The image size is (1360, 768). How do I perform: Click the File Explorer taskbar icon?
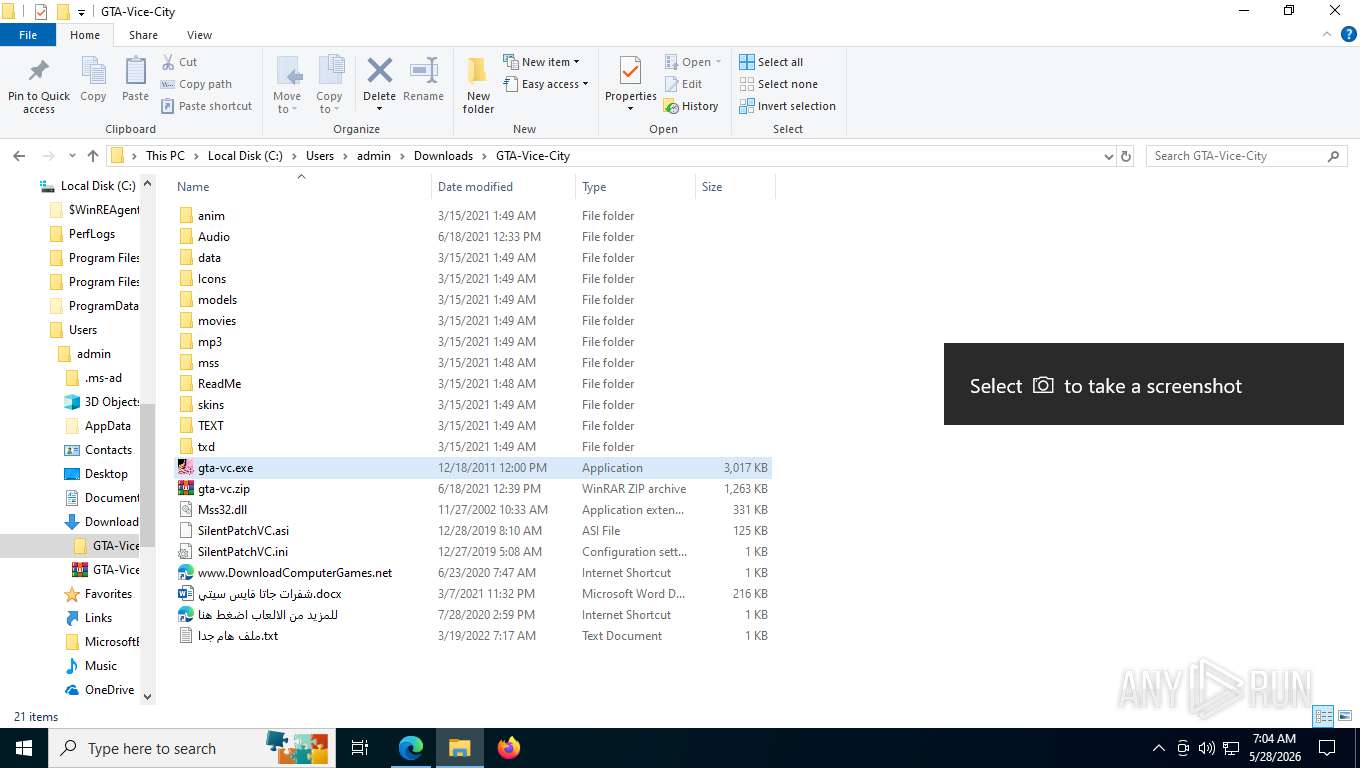click(459, 748)
